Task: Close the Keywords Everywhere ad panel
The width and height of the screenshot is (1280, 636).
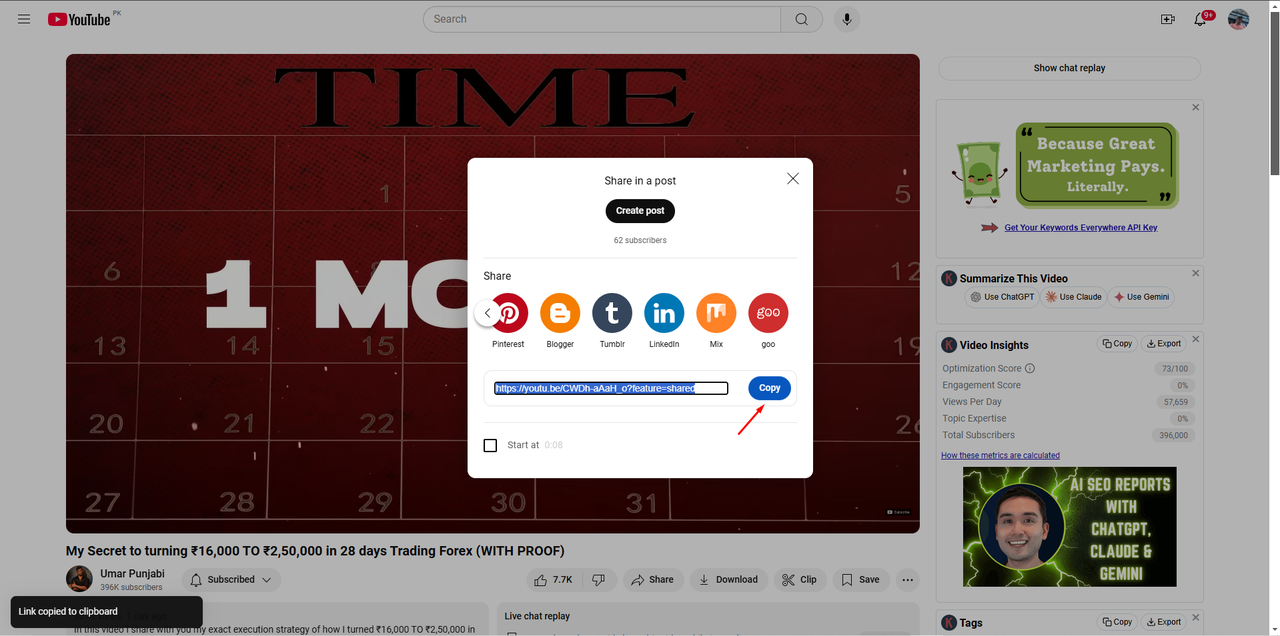Action: coord(1195,107)
